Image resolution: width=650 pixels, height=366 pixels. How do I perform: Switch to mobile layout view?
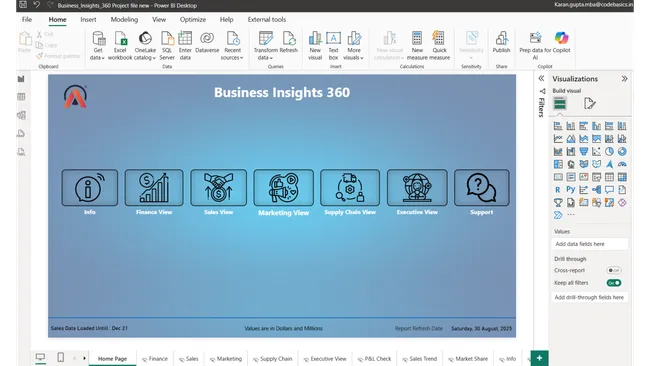(x=61, y=357)
